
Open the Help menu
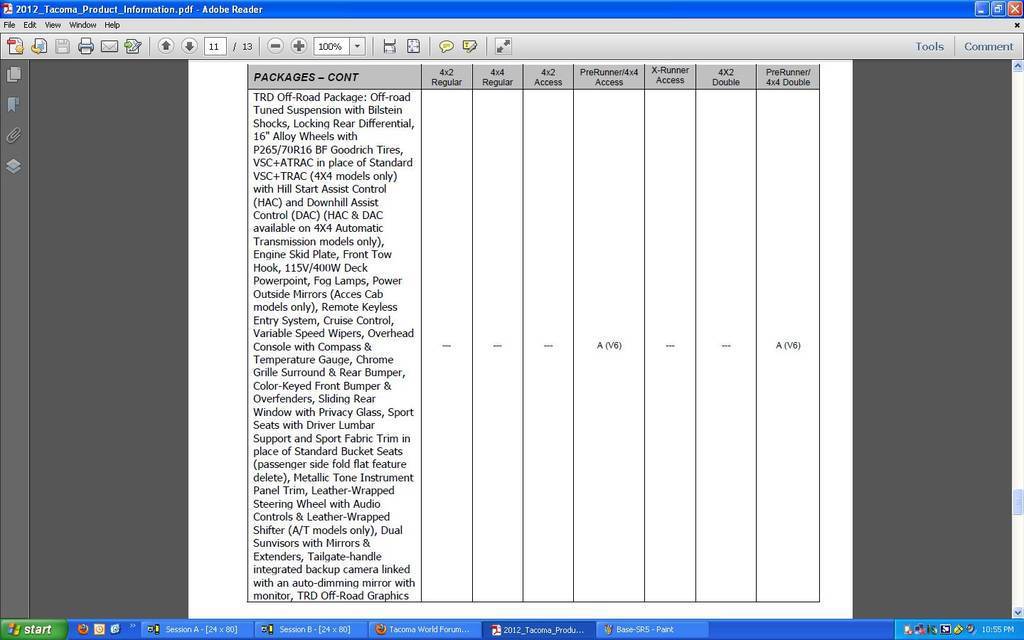click(112, 25)
